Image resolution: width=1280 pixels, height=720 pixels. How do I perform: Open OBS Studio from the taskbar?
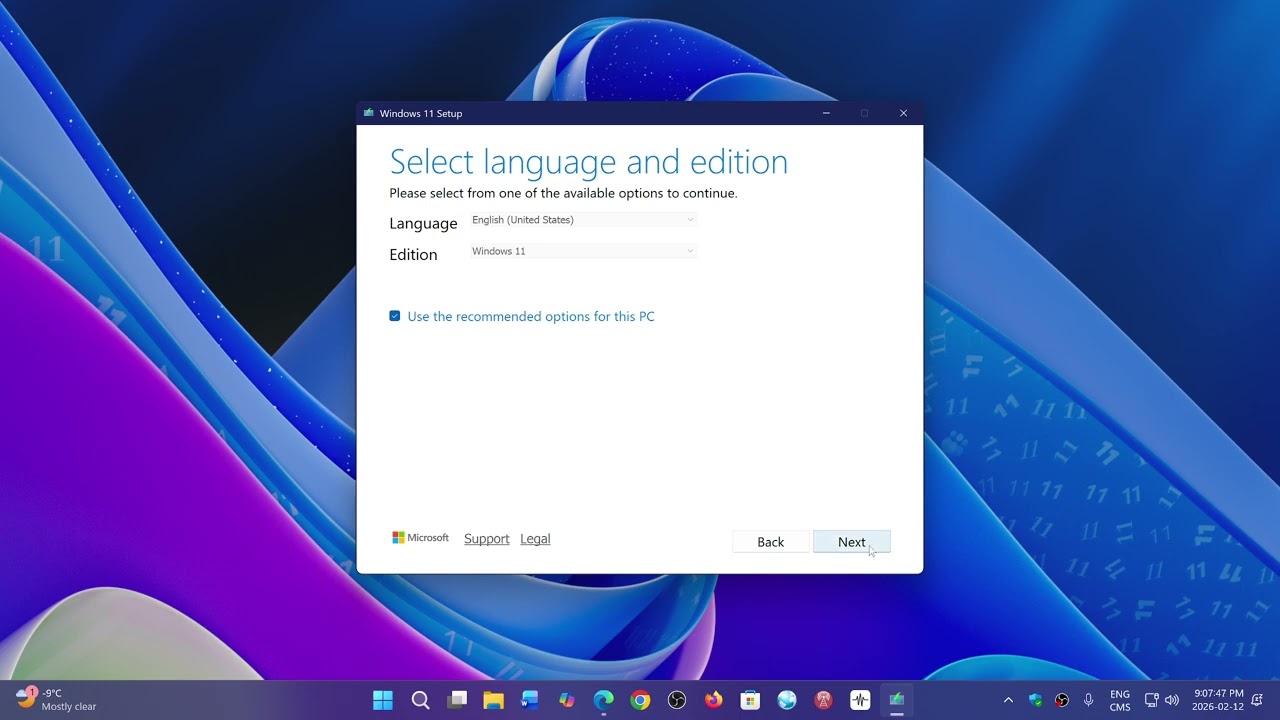(677, 700)
